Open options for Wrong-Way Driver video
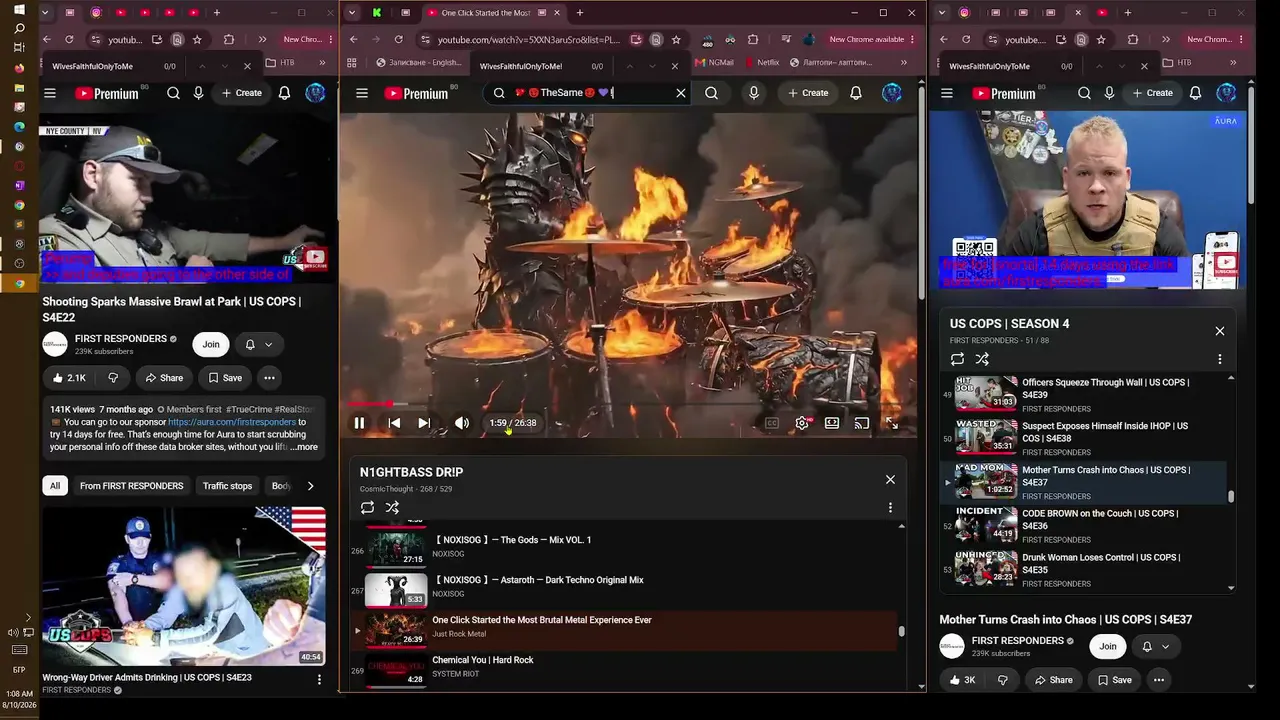1280x720 pixels. click(x=319, y=679)
